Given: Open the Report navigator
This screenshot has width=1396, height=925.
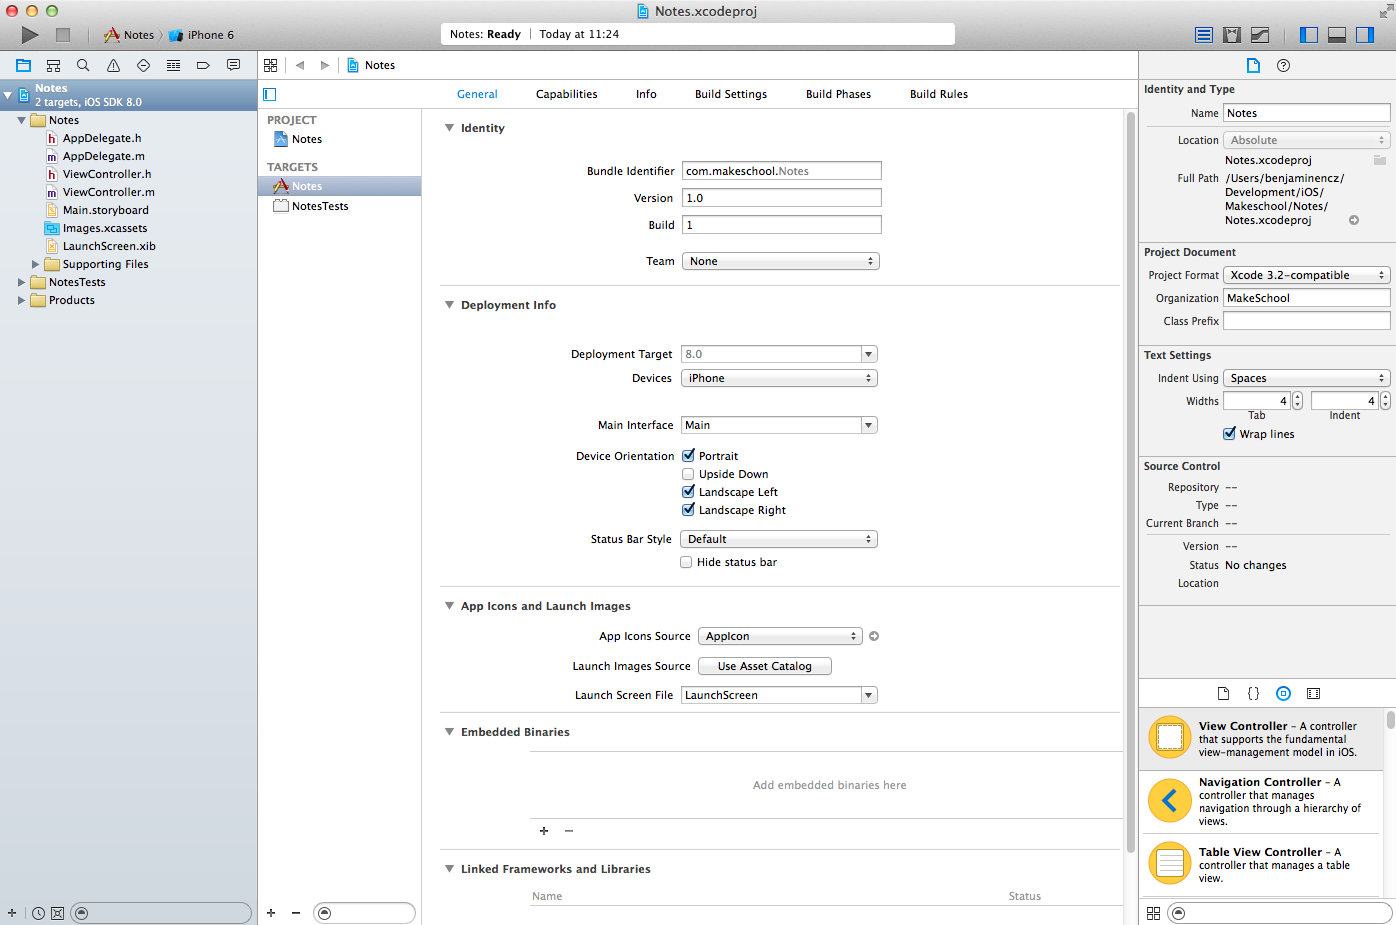Looking at the screenshot, I should point(233,65).
